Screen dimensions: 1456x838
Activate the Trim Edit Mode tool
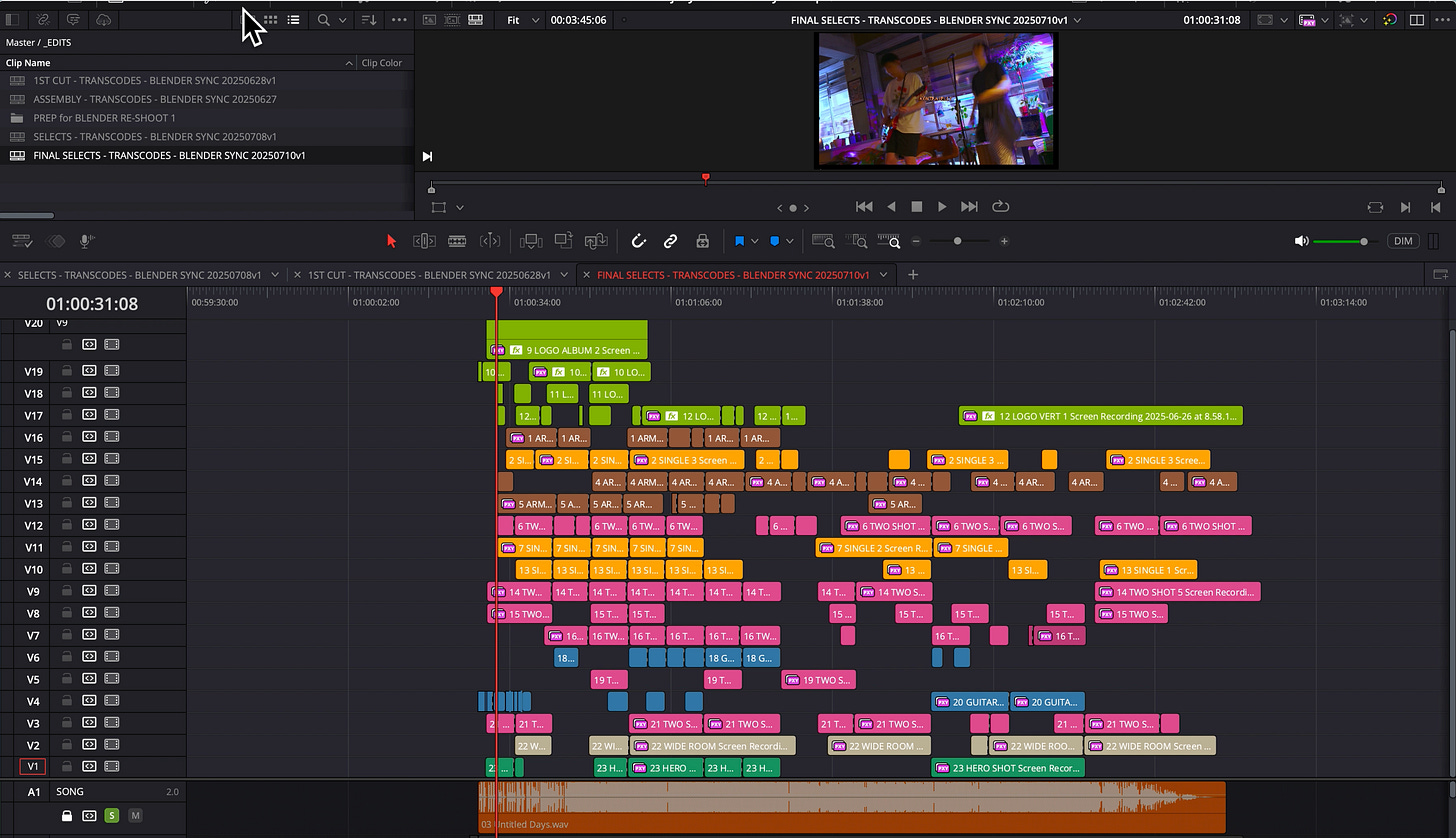tap(424, 241)
